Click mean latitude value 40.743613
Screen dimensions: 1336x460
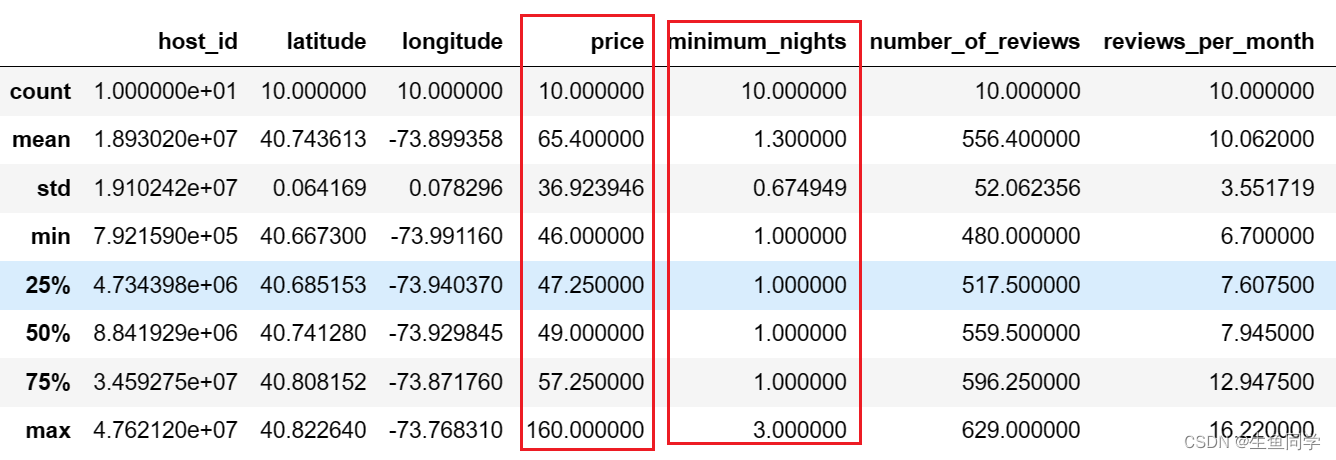(x=314, y=139)
